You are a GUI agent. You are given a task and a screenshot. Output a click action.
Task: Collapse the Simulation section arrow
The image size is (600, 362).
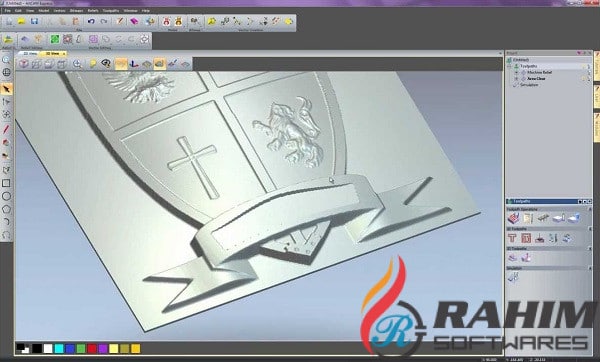coord(590,268)
